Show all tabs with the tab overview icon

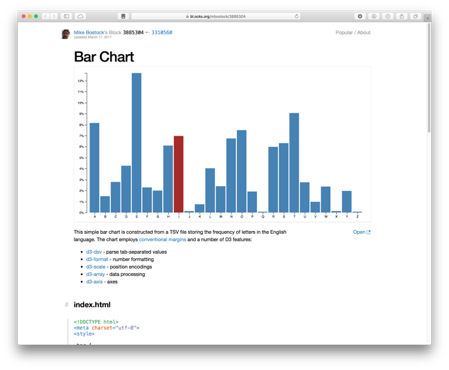point(415,16)
